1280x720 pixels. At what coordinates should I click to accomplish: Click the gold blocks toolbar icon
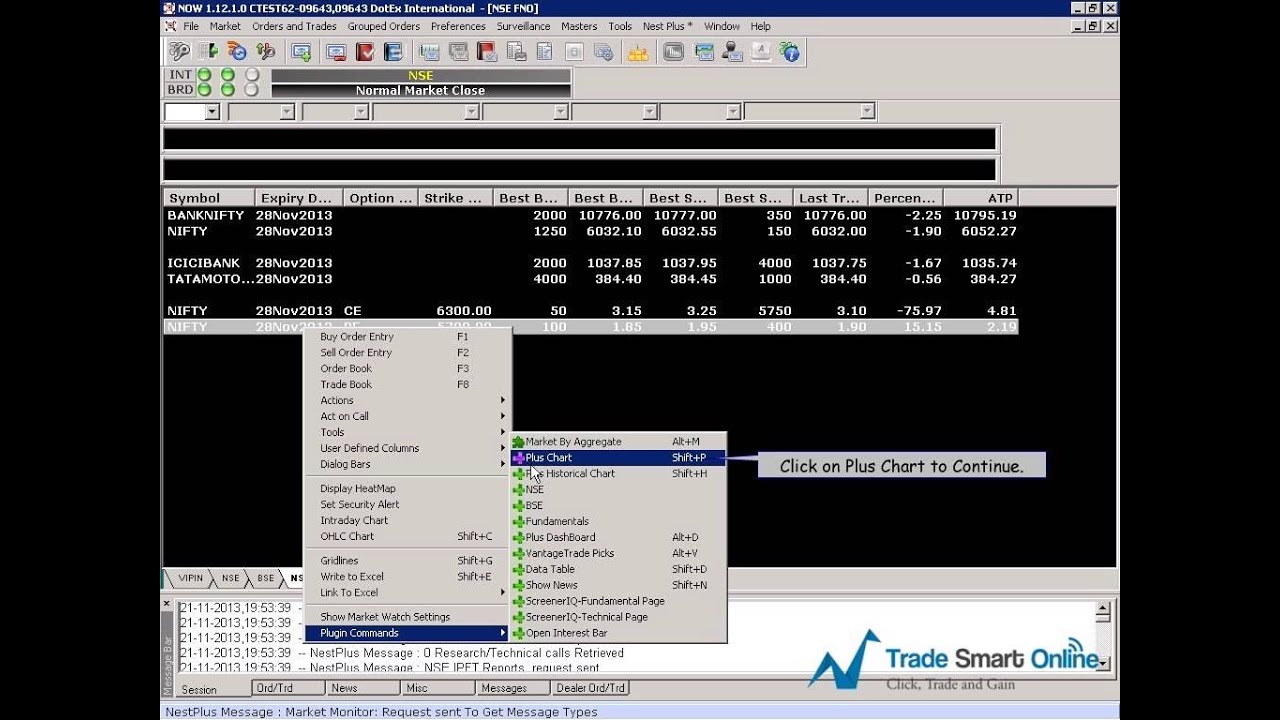point(637,51)
